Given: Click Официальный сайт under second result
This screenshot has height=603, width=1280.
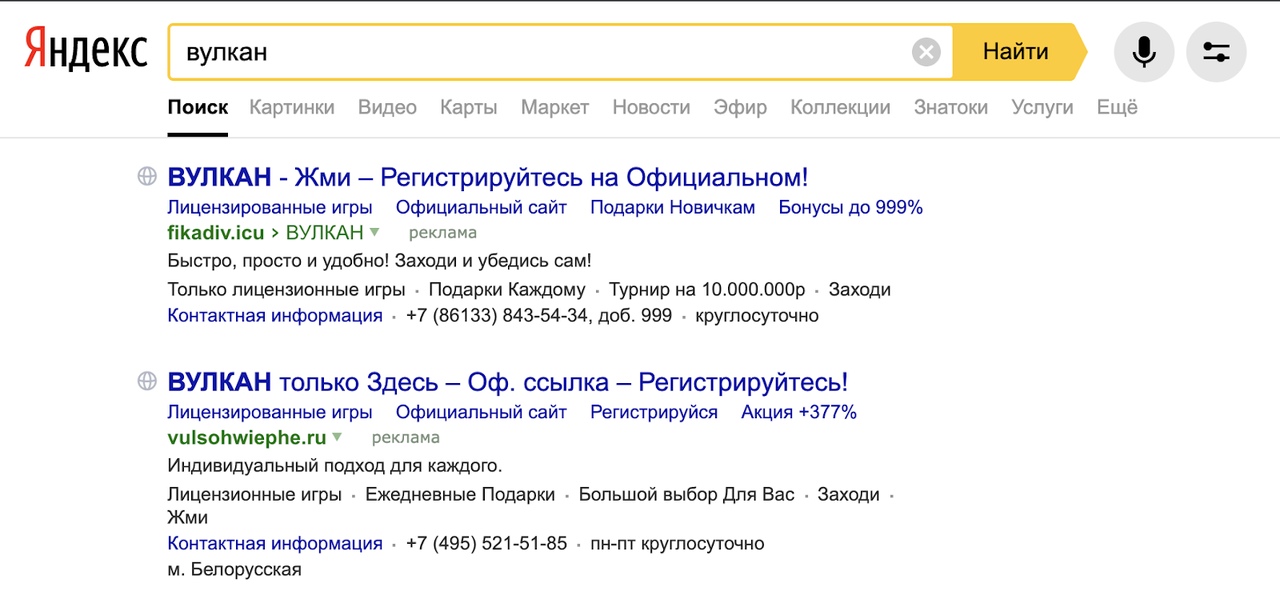Looking at the screenshot, I should click(481, 412).
